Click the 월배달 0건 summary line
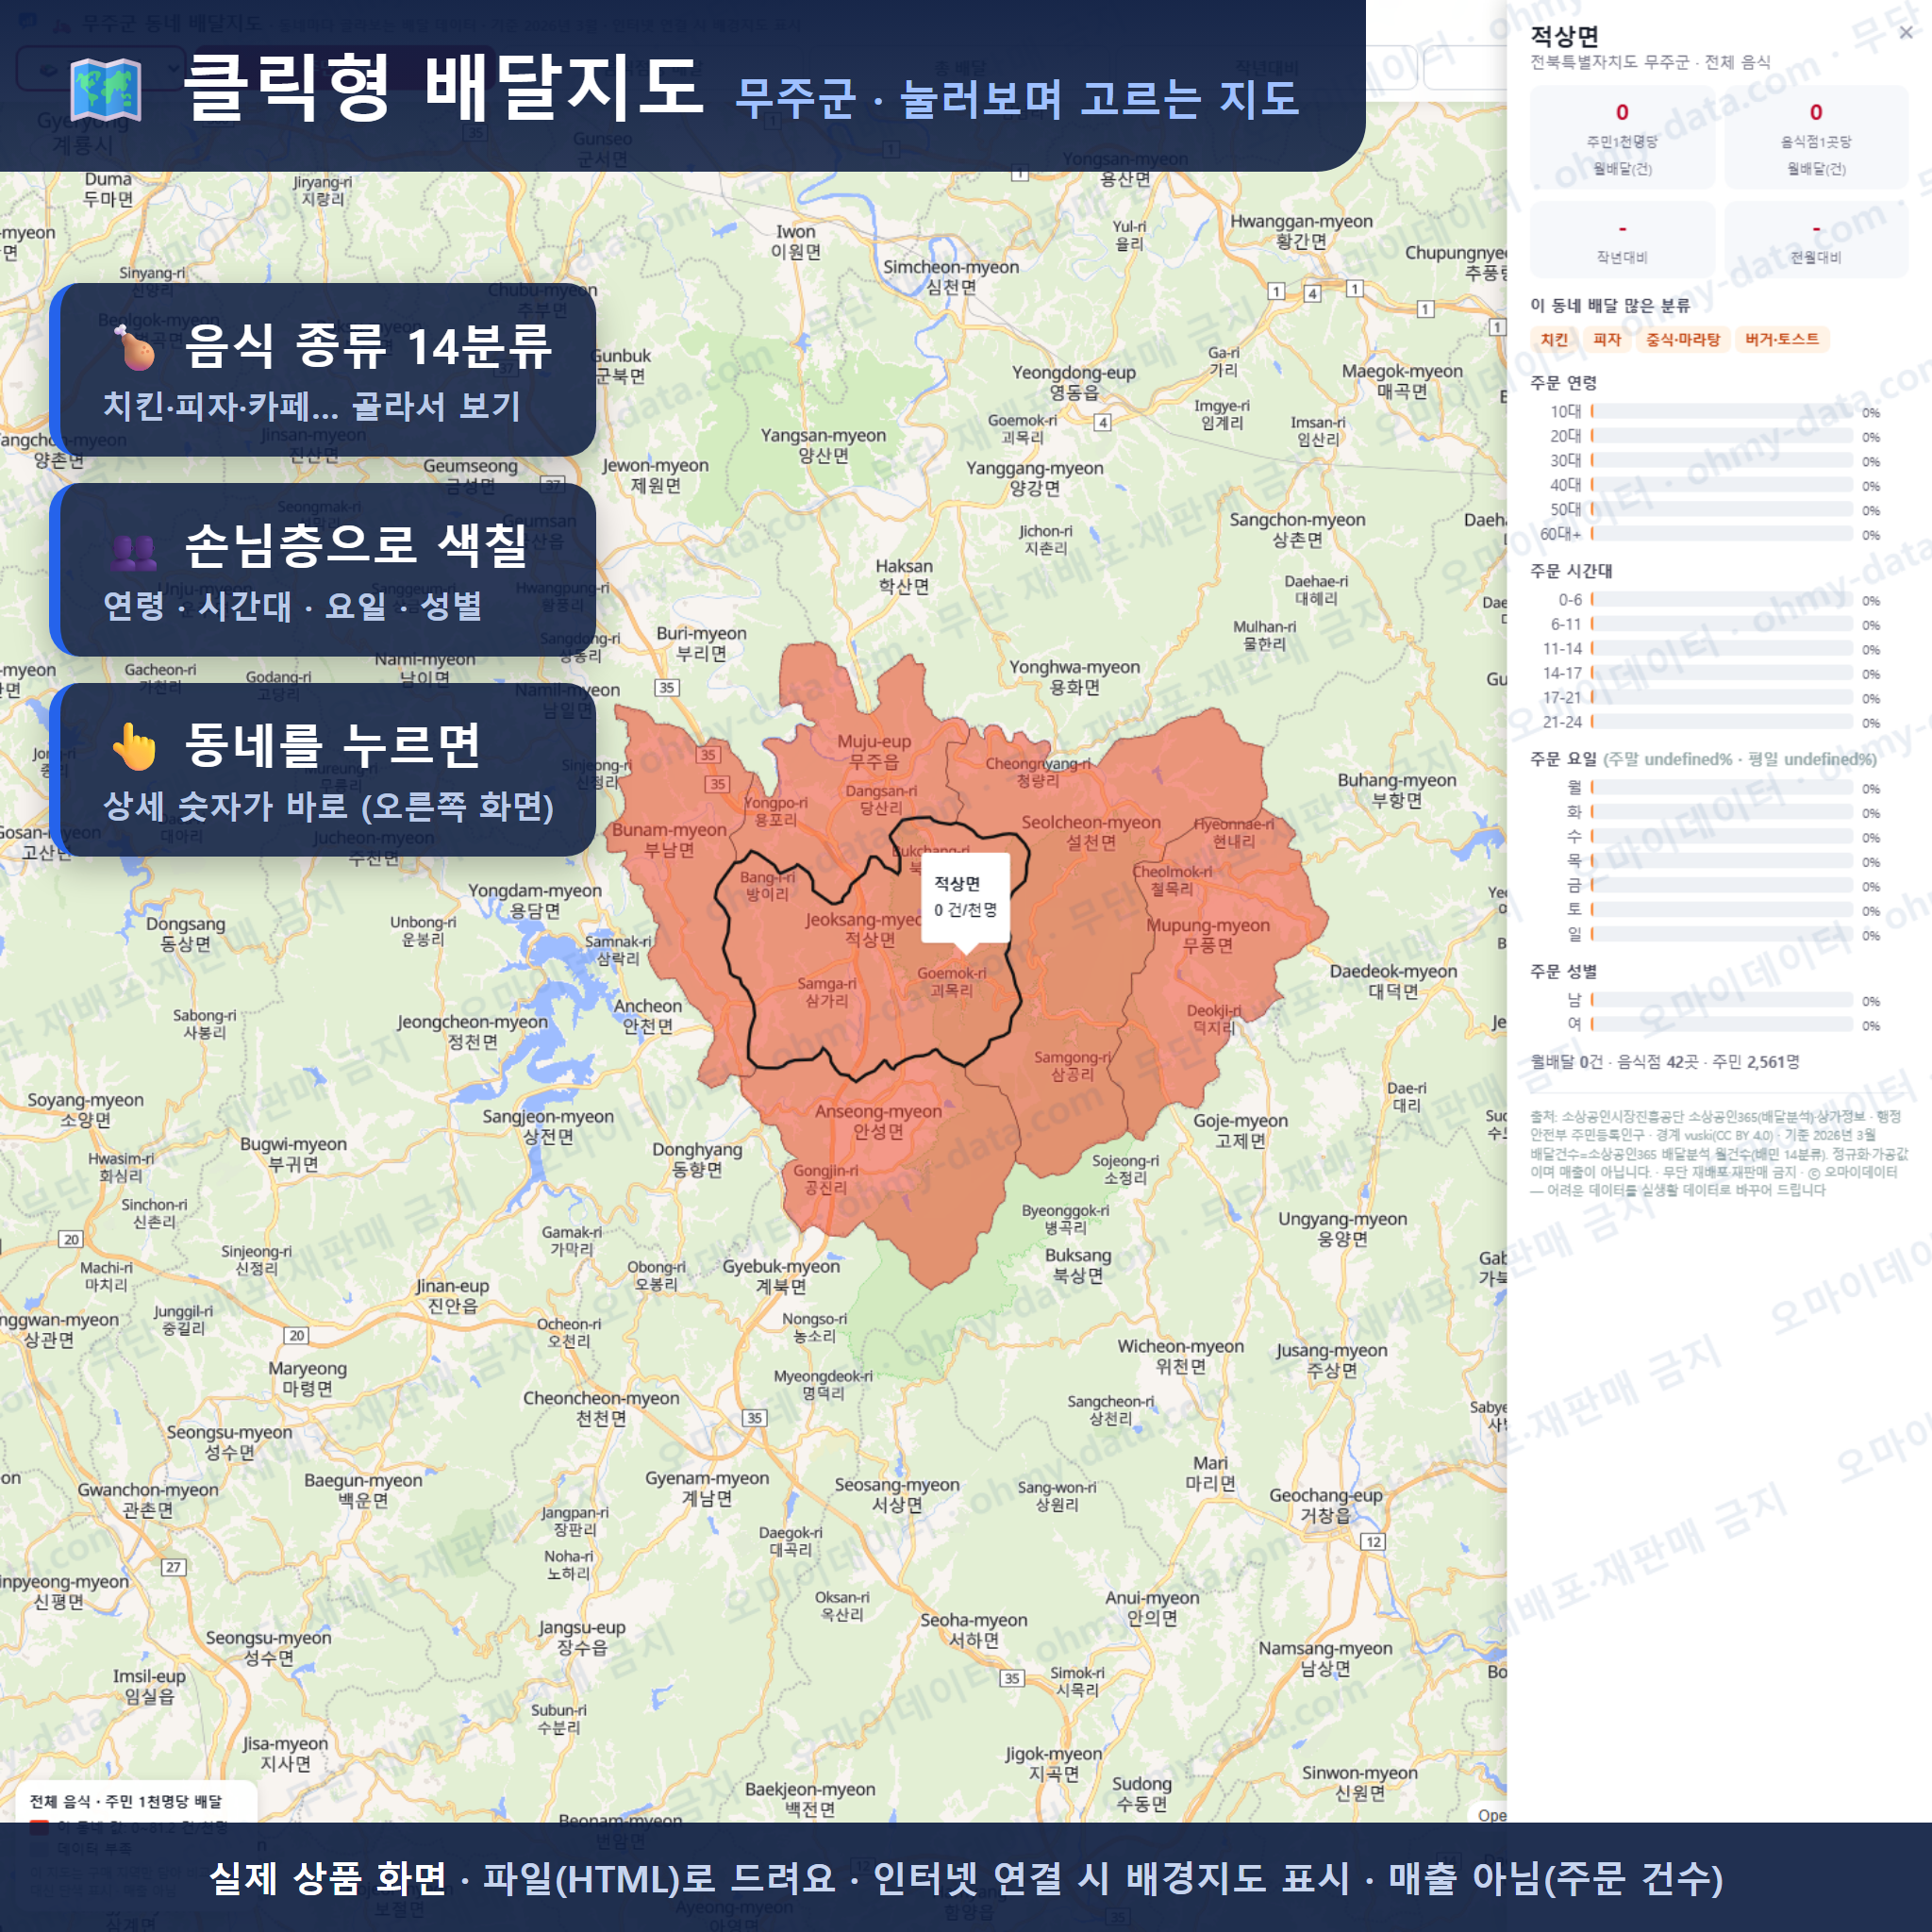 (x=1665, y=1062)
